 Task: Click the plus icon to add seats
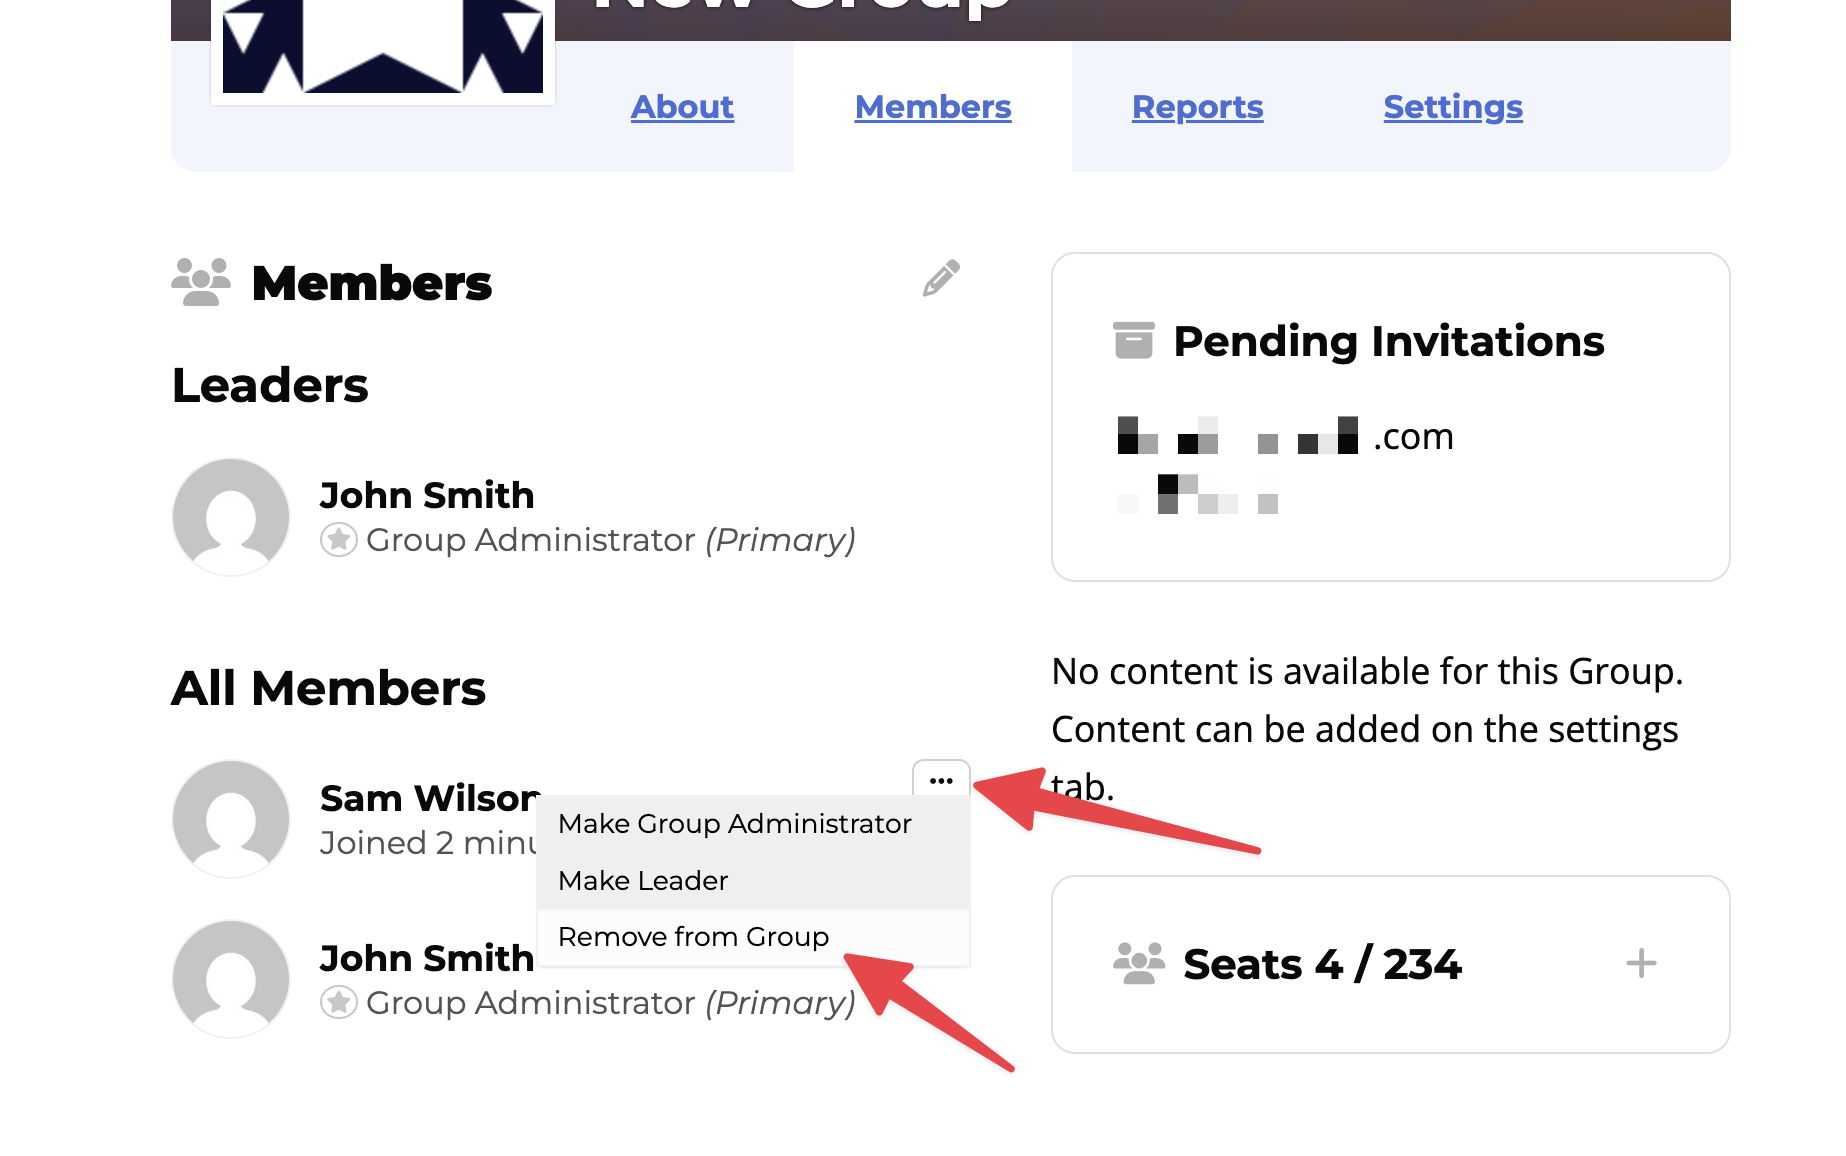coord(1641,963)
